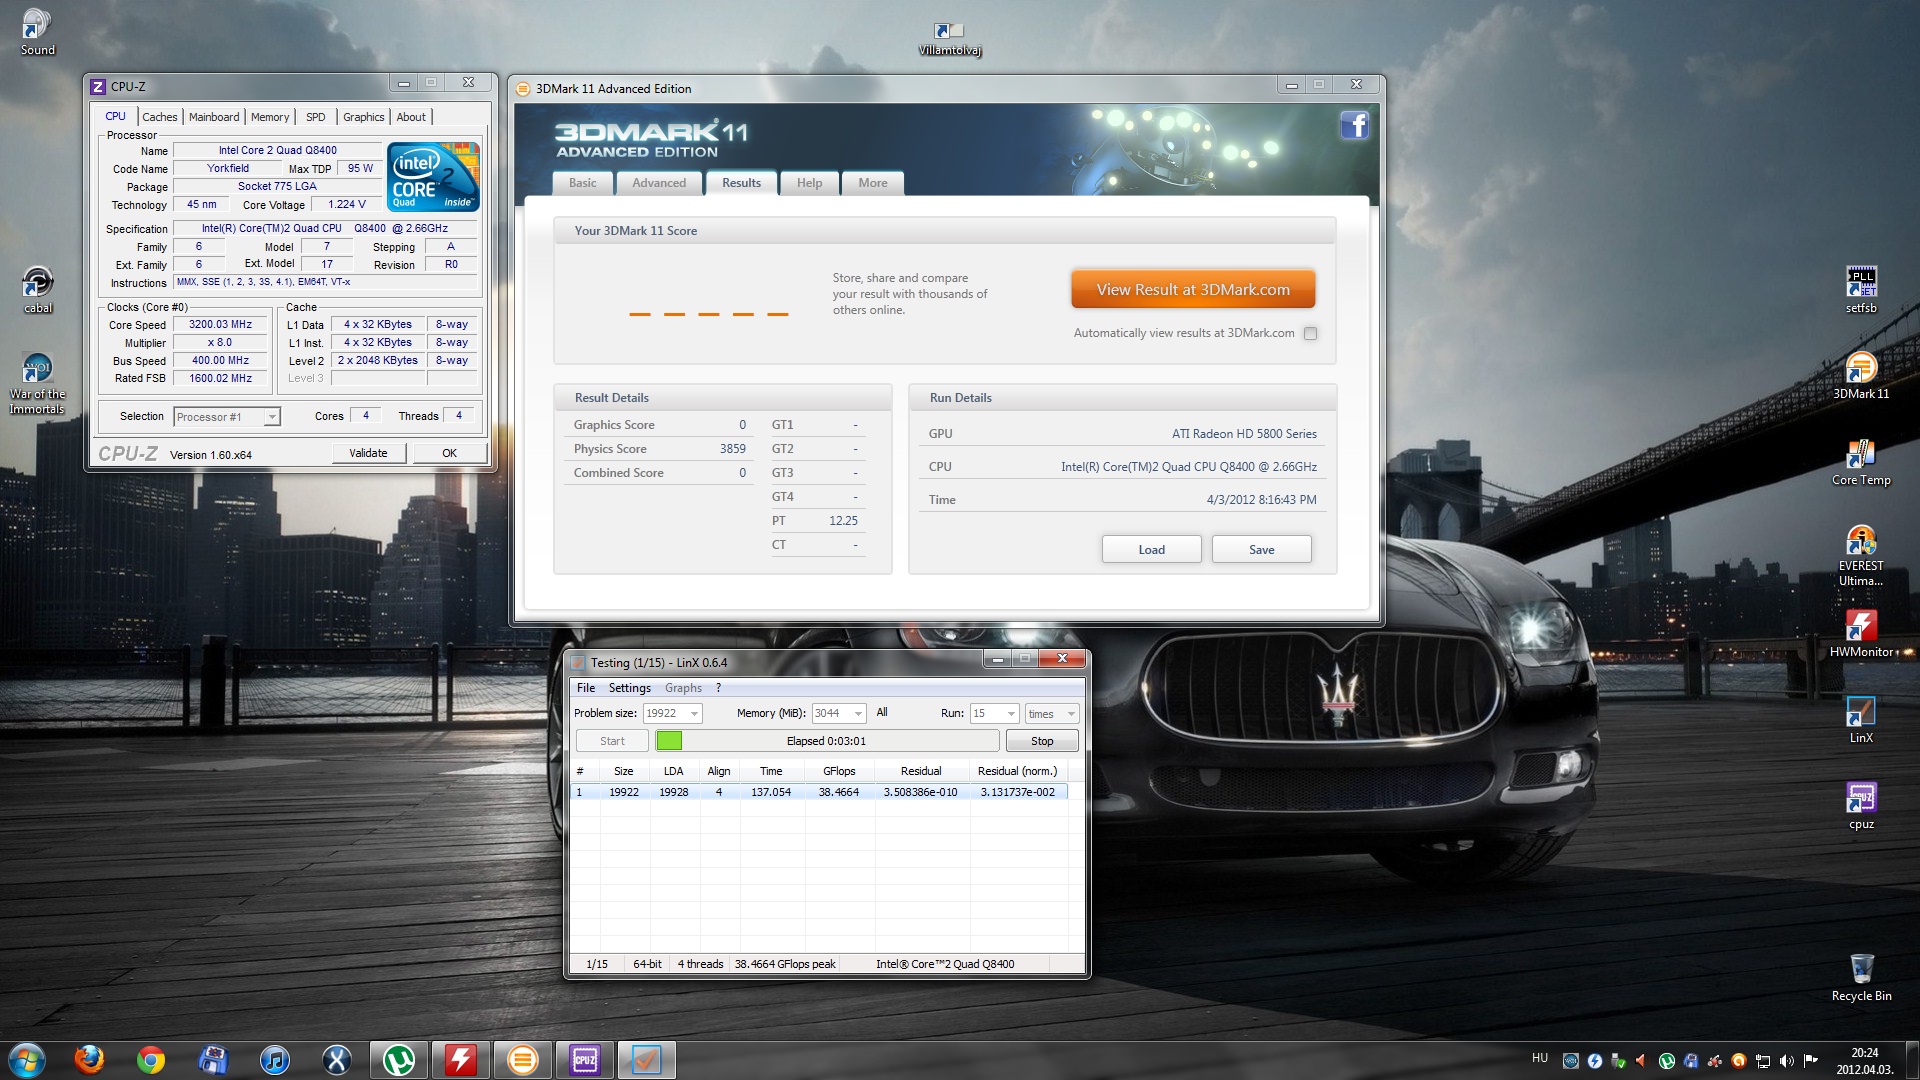1920x1080 pixels.
Task: Click the Save button in Run Details
Action: coord(1261,550)
